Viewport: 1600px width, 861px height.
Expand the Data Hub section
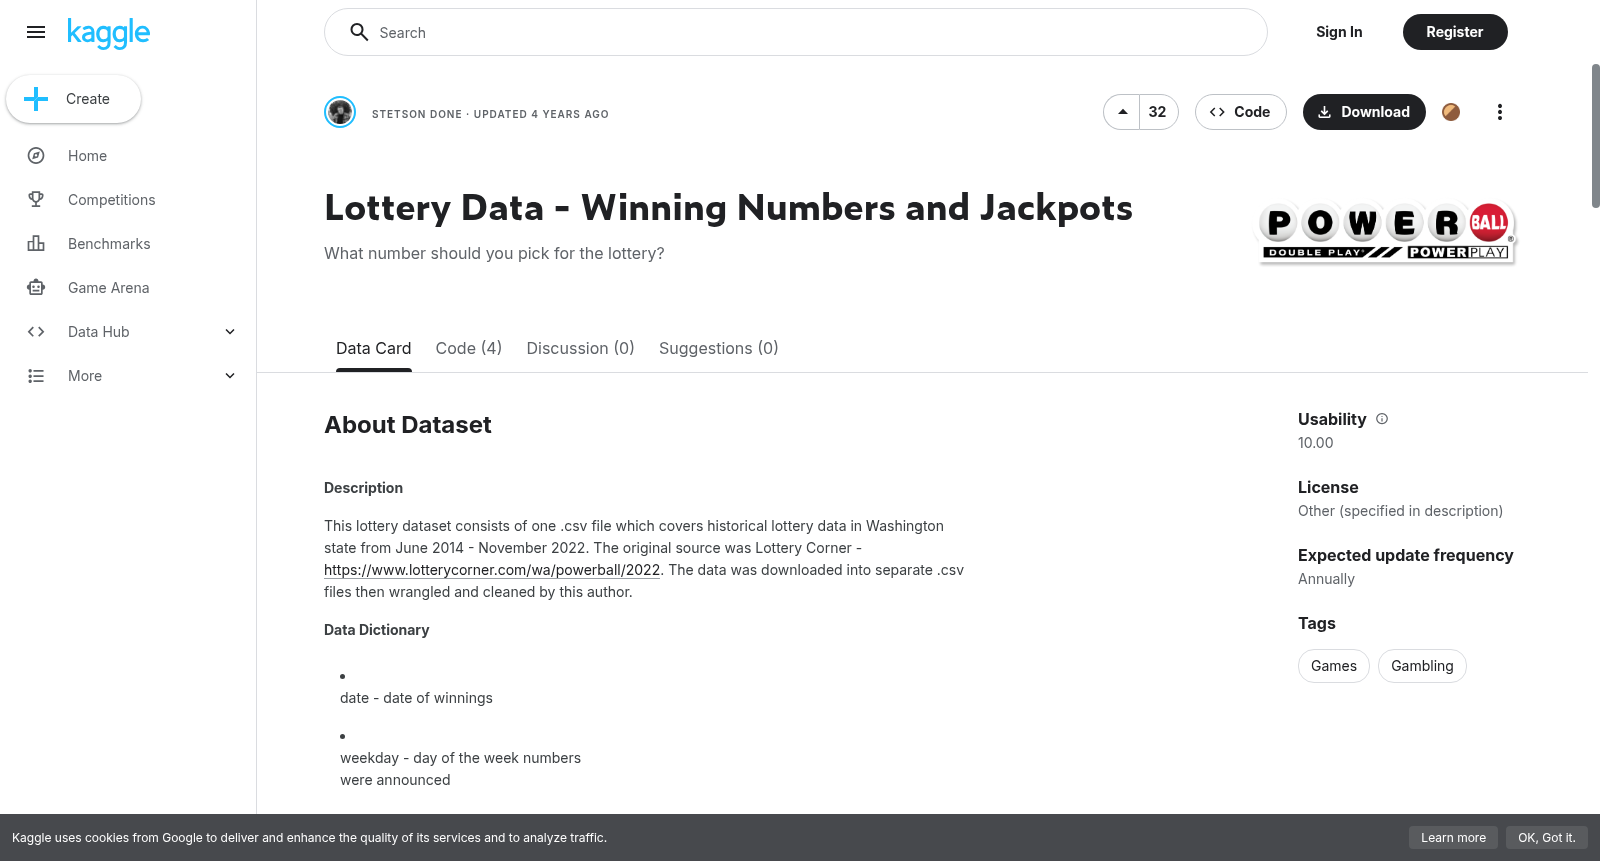(x=230, y=332)
